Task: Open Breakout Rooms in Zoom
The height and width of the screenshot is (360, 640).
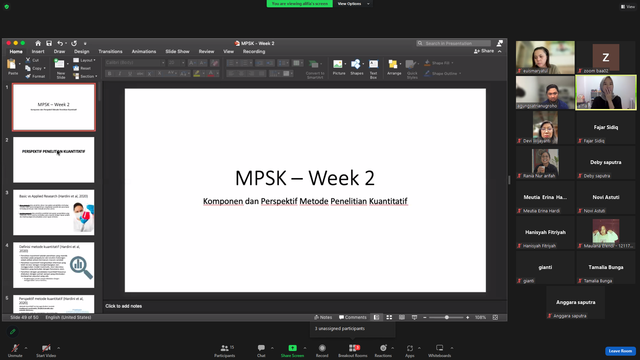Action: (x=353, y=351)
